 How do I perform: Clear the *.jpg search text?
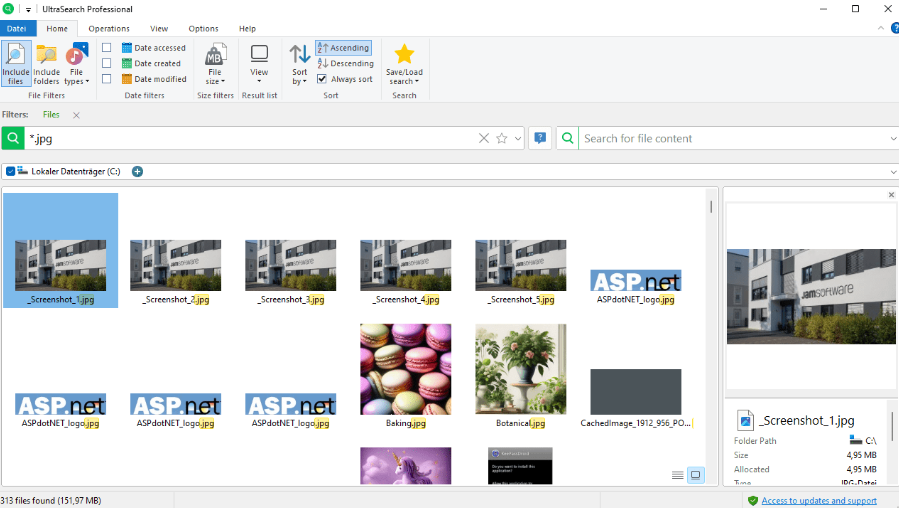coord(484,138)
